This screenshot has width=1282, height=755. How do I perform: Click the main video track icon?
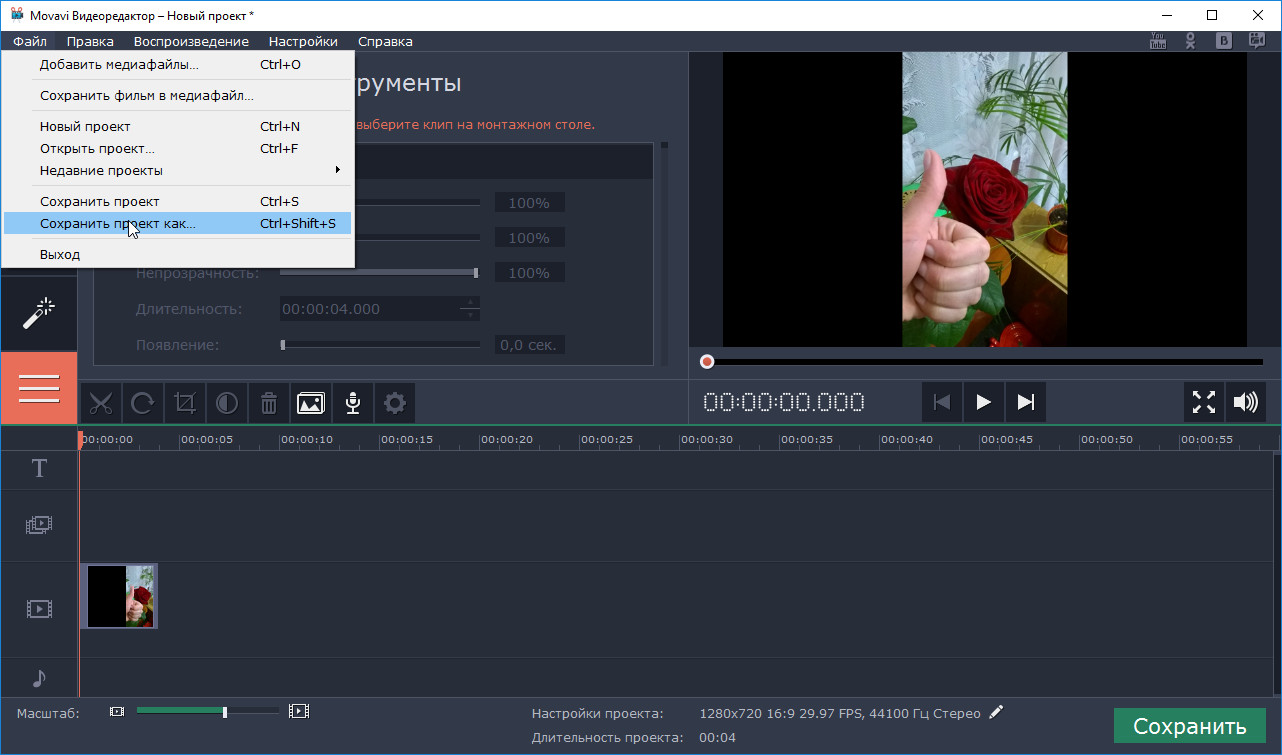pyautogui.click(x=39, y=608)
